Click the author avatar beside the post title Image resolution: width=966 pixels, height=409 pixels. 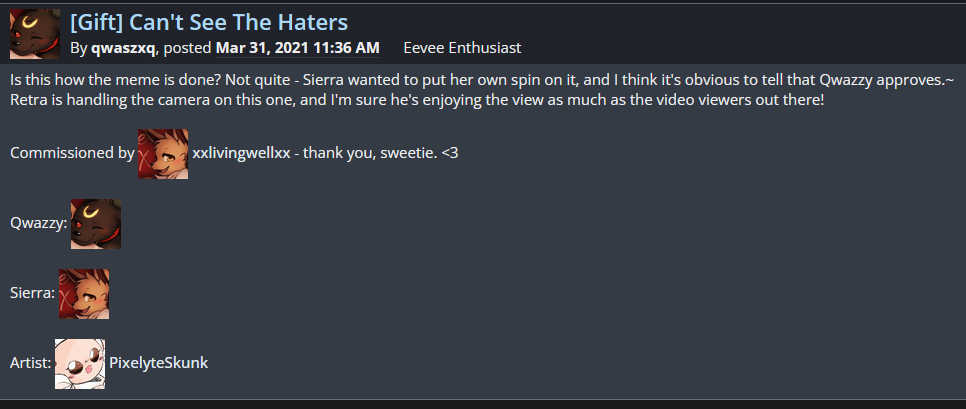click(34, 34)
